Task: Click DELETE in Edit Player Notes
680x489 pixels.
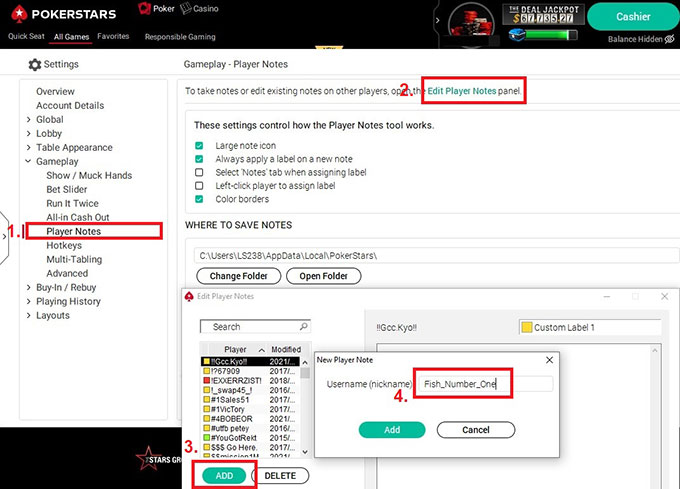Action: 280,476
